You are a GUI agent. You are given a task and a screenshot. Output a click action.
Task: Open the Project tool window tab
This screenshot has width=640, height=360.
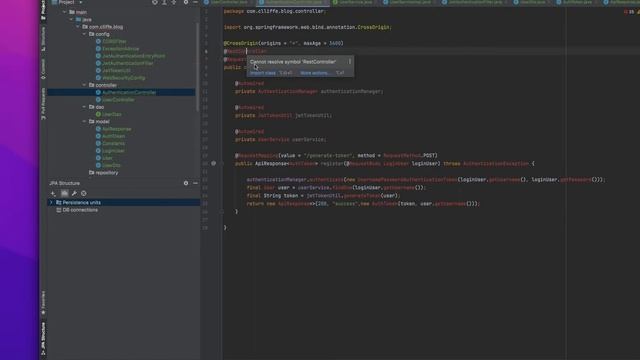pyautogui.click(x=43, y=10)
